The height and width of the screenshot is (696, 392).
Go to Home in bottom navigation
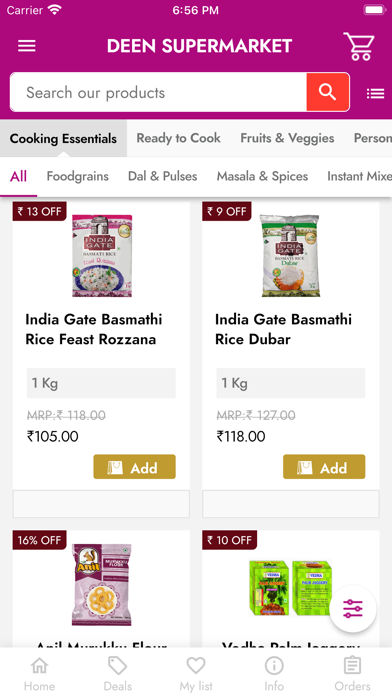39,673
